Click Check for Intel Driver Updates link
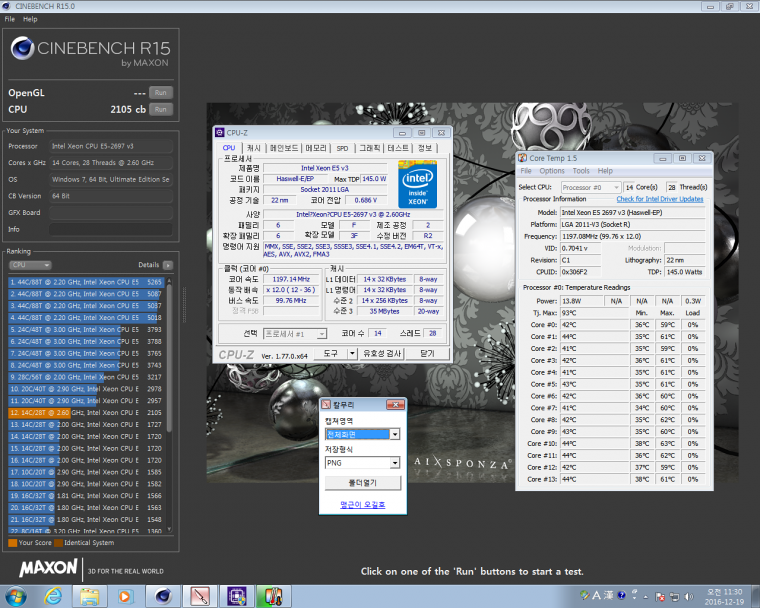 pos(660,199)
